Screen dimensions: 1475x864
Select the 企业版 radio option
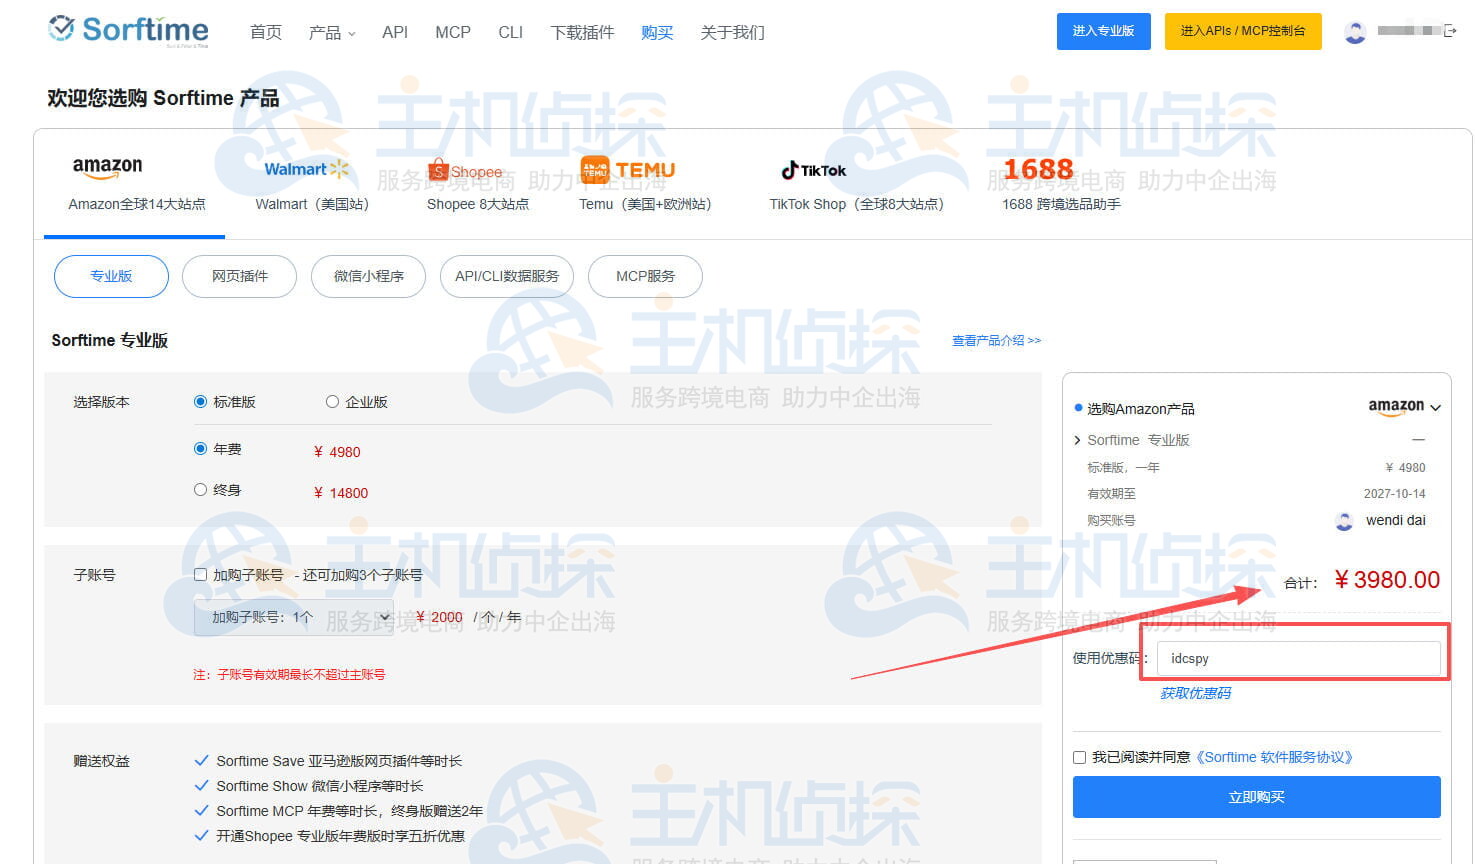pos(332,402)
